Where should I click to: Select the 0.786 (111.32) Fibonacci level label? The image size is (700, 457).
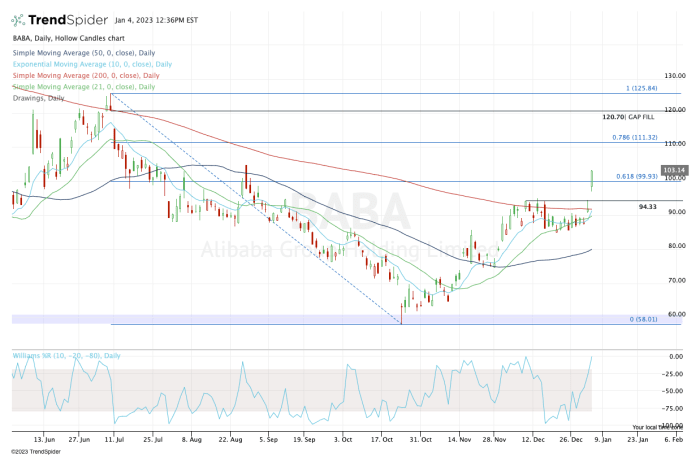tap(634, 137)
